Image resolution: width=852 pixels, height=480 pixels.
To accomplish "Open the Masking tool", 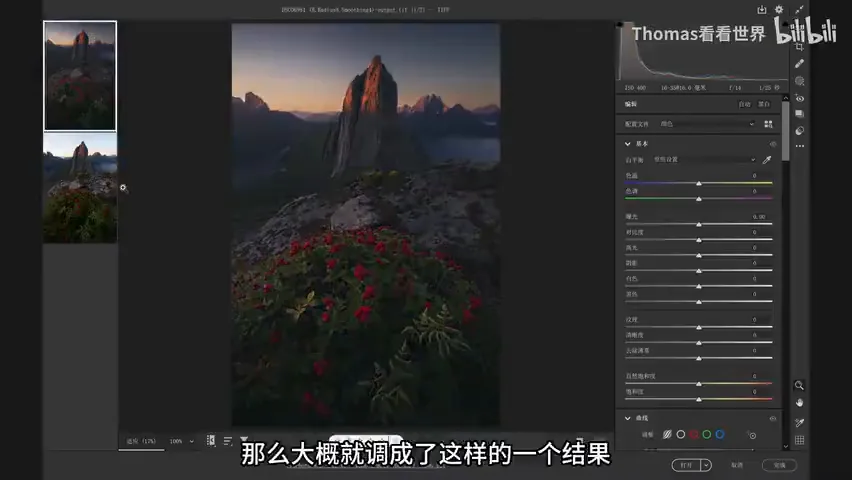I will click(x=799, y=81).
